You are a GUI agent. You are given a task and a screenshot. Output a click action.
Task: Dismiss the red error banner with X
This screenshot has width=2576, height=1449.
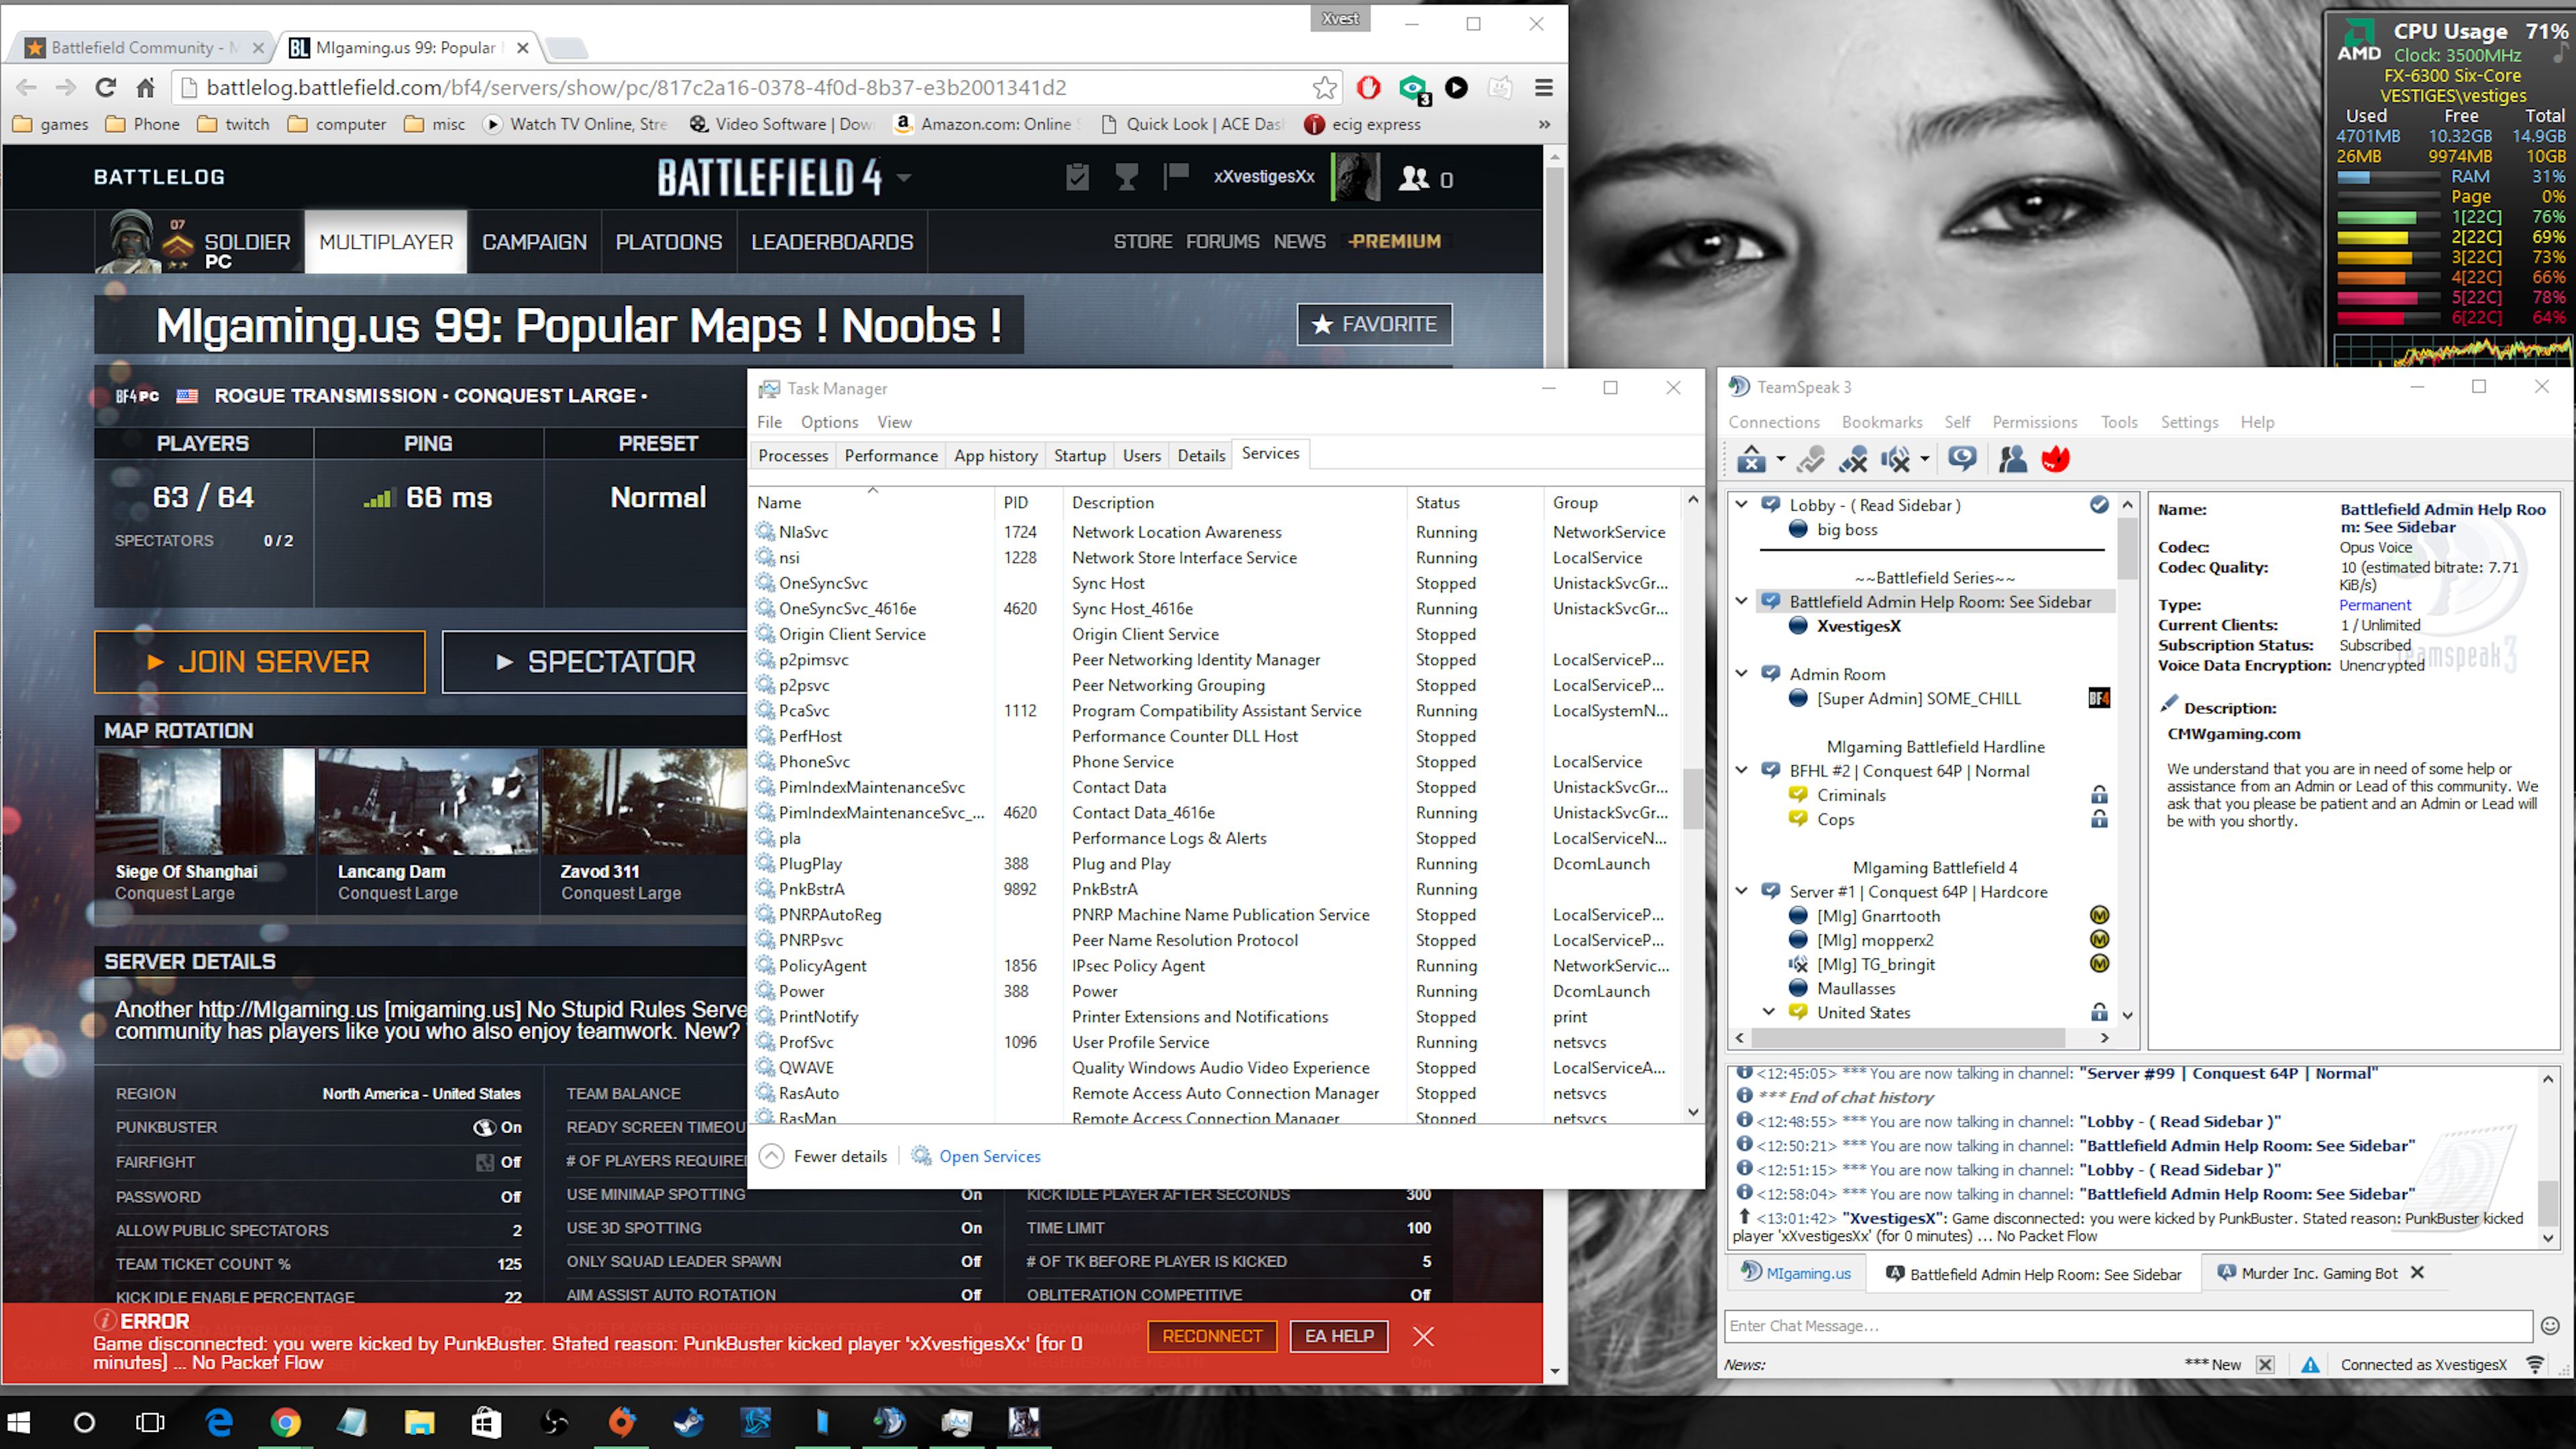coord(1424,1336)
